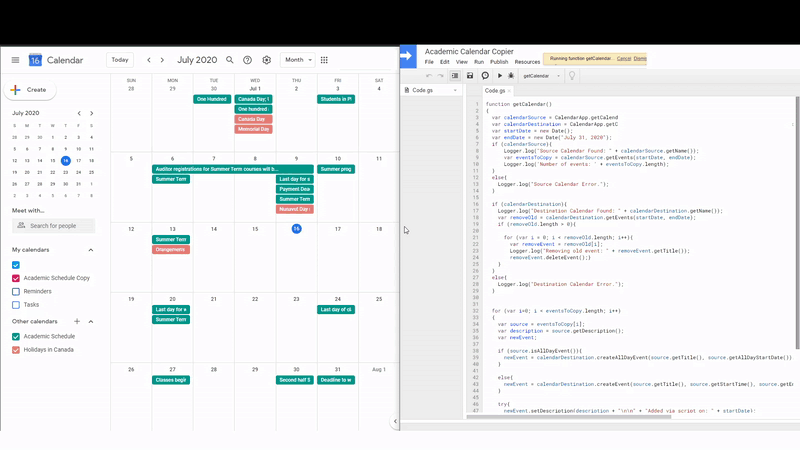
Task: Click the editor's vertical scrollbar
Action: pos(797,224)
